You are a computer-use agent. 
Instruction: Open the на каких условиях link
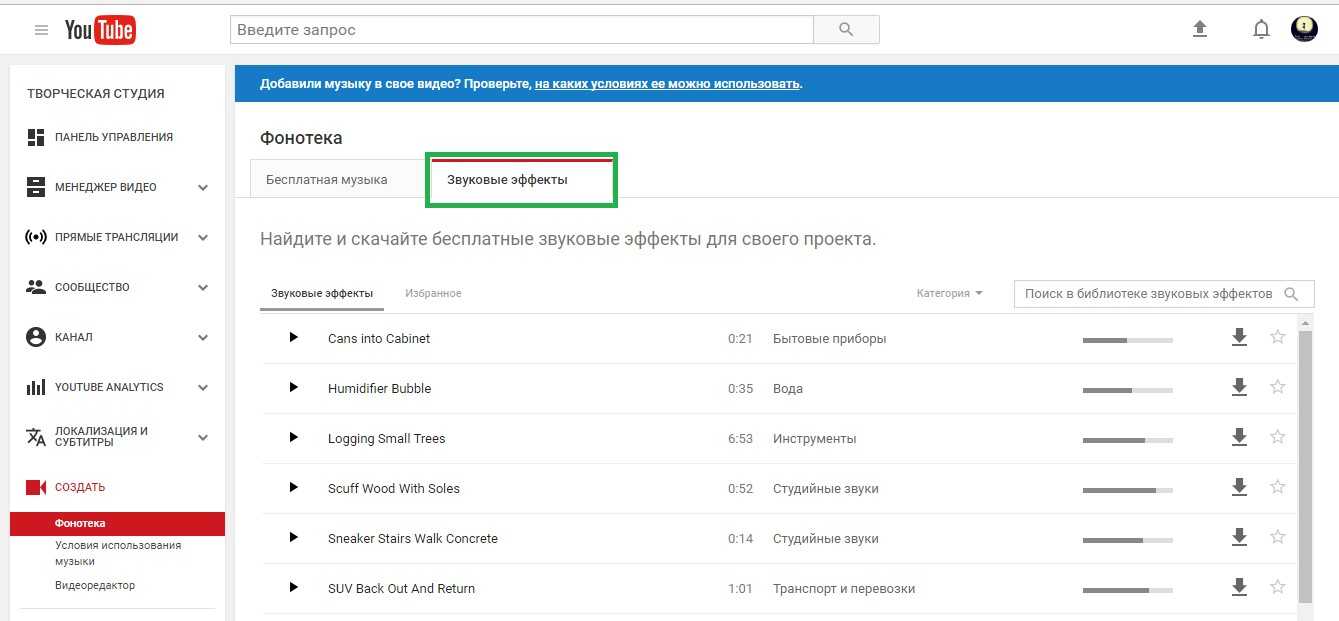pyautogui.click(x=667, y=84)
